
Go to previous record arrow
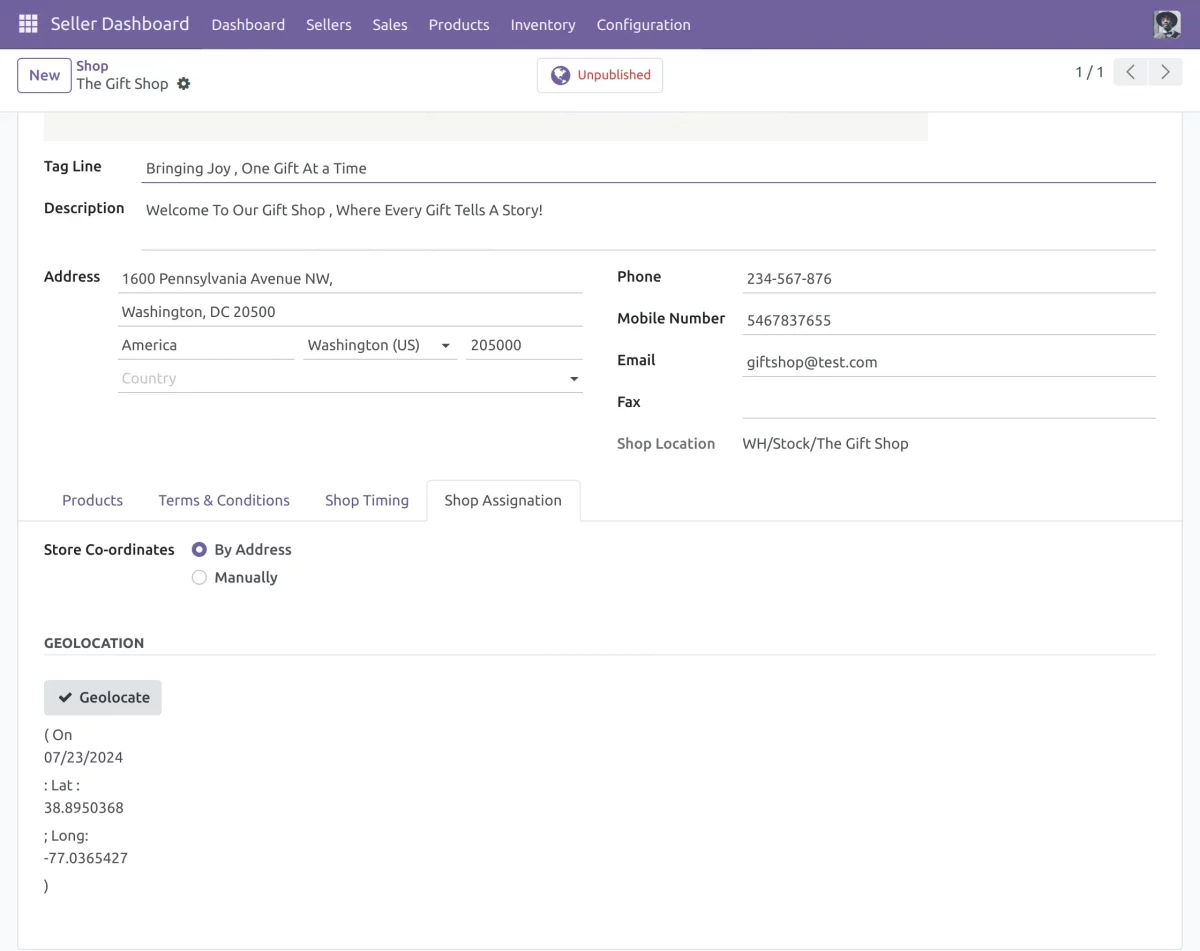[1130, 72]
